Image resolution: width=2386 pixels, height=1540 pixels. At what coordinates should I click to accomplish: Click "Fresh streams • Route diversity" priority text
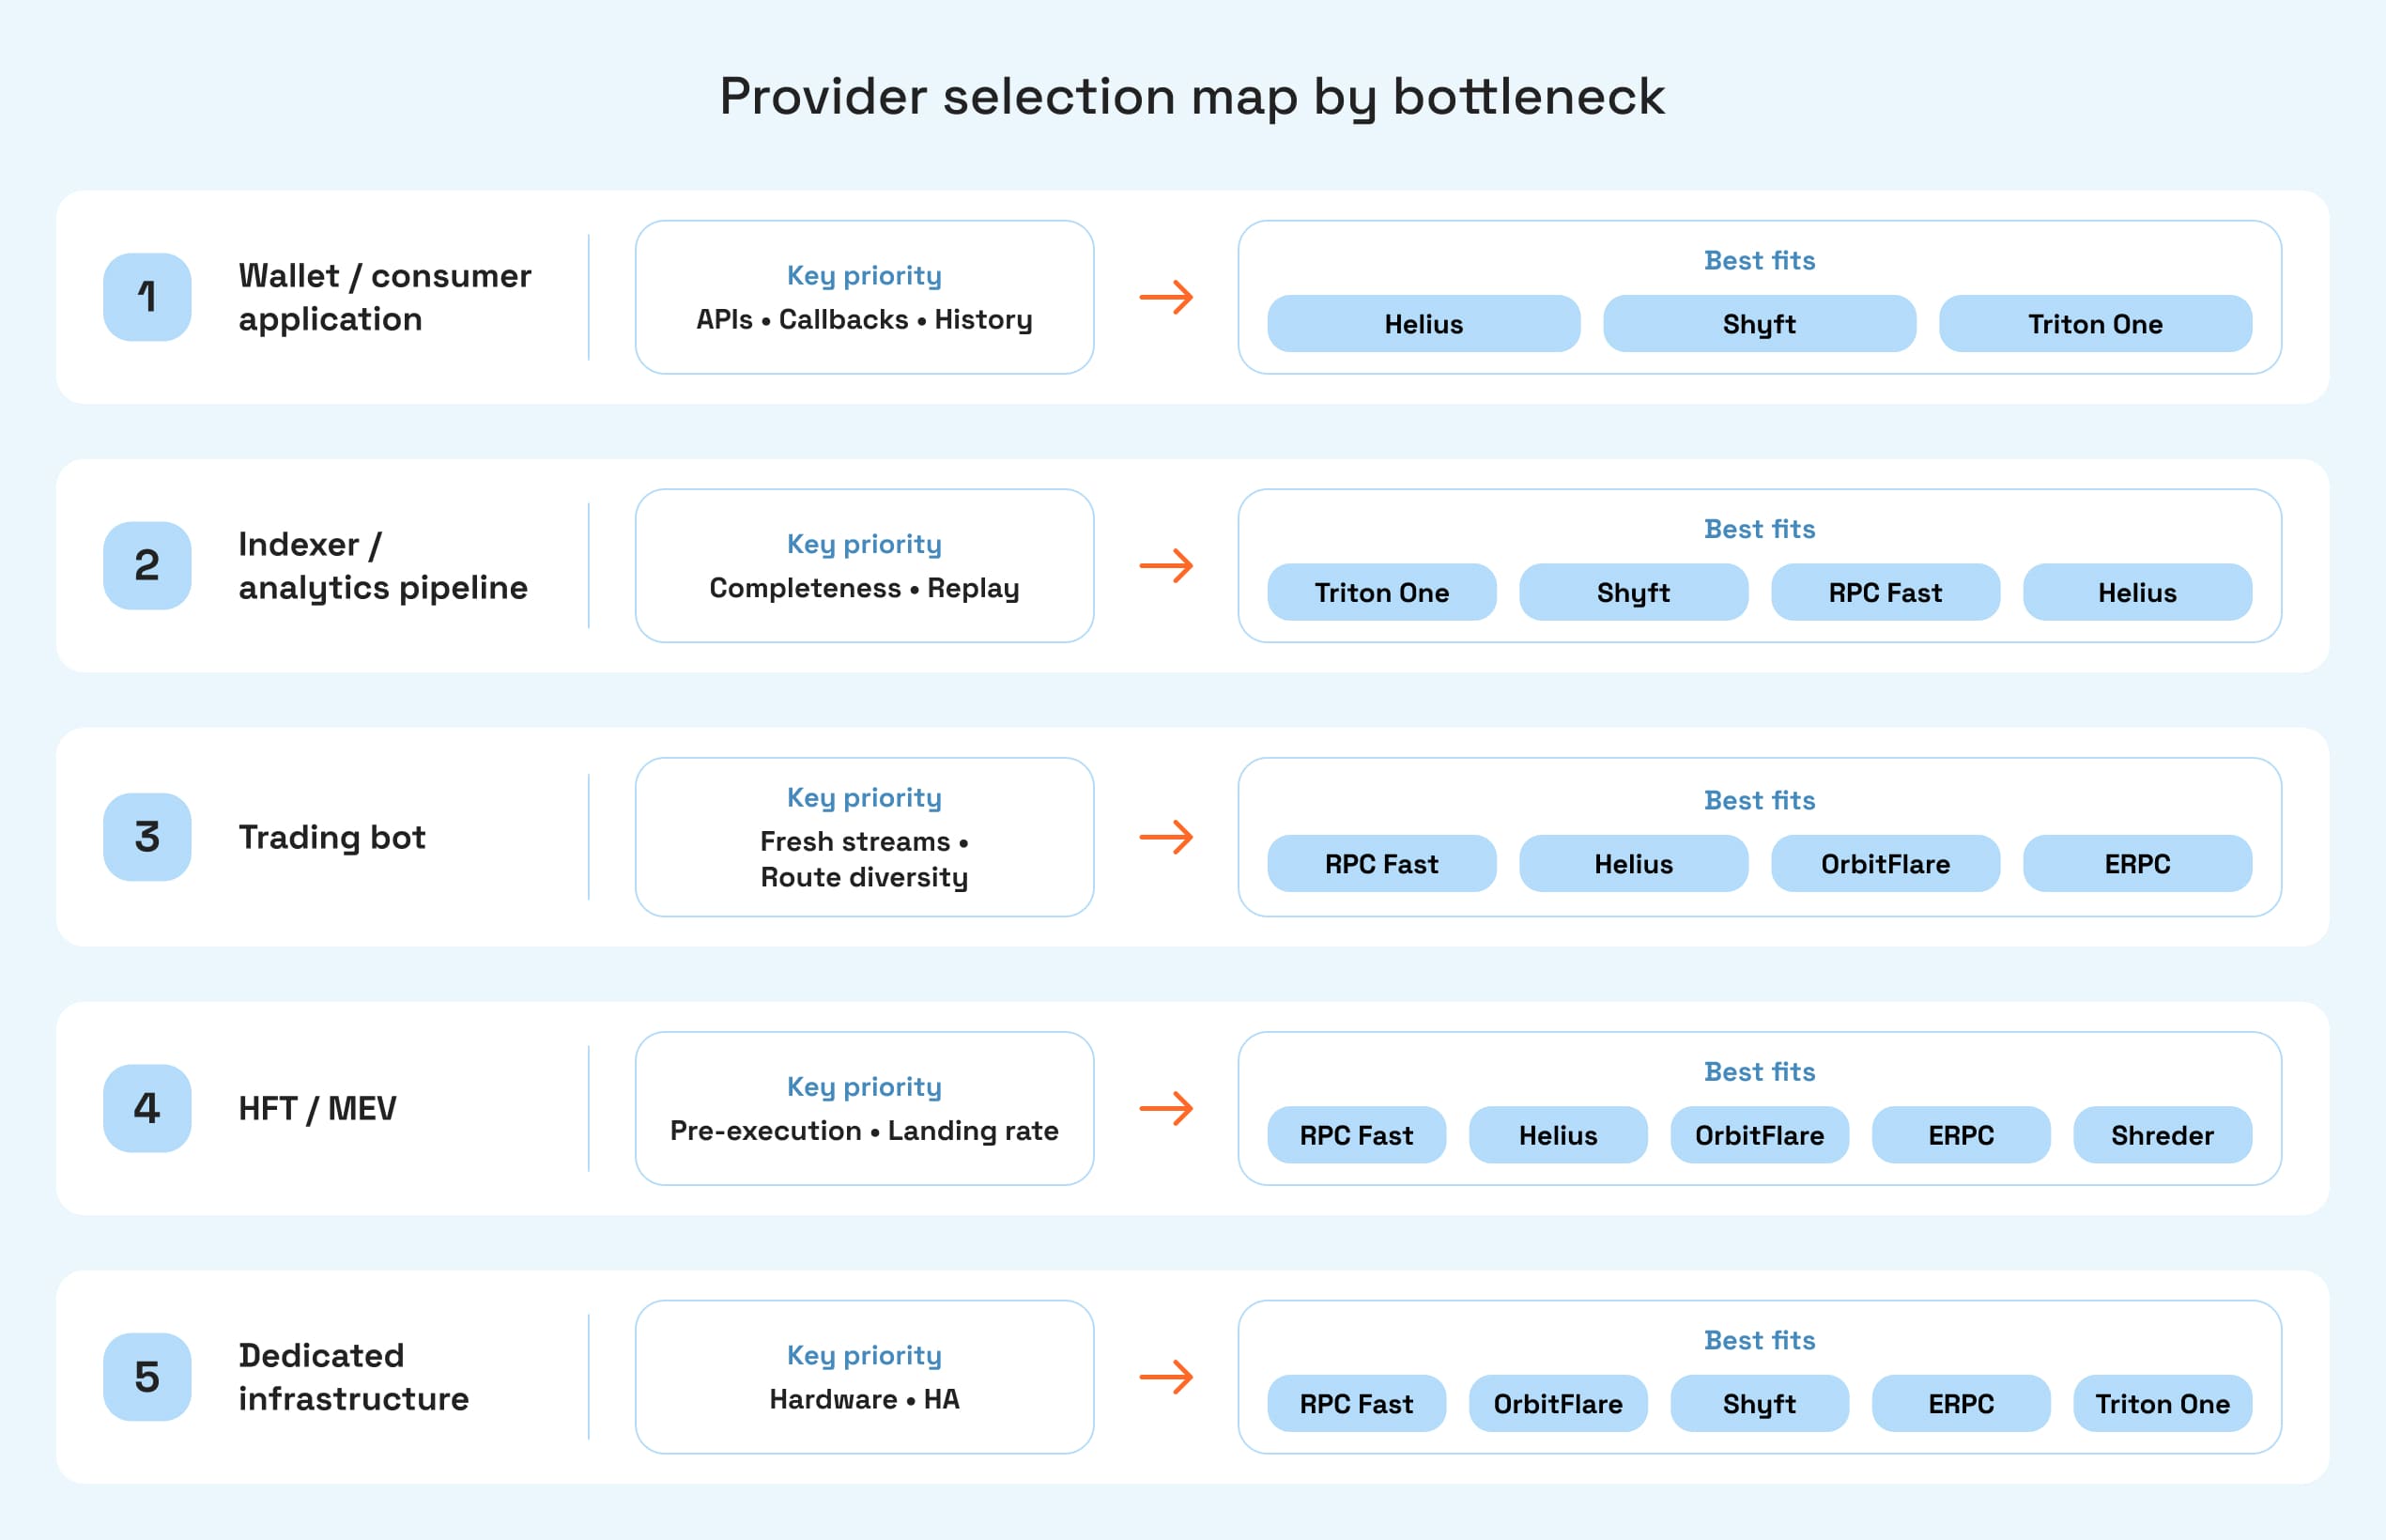(864, 859)
